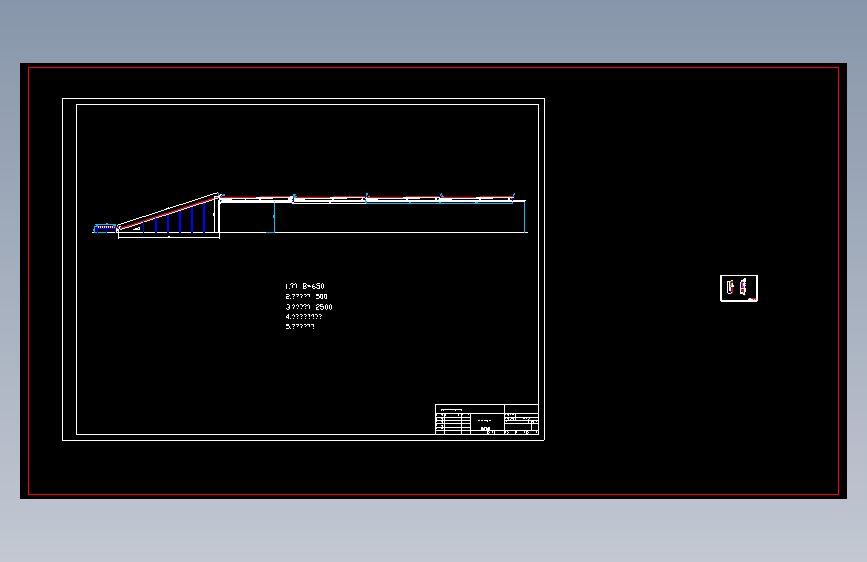Select the small detail drawing on the right

coord(739,288)
